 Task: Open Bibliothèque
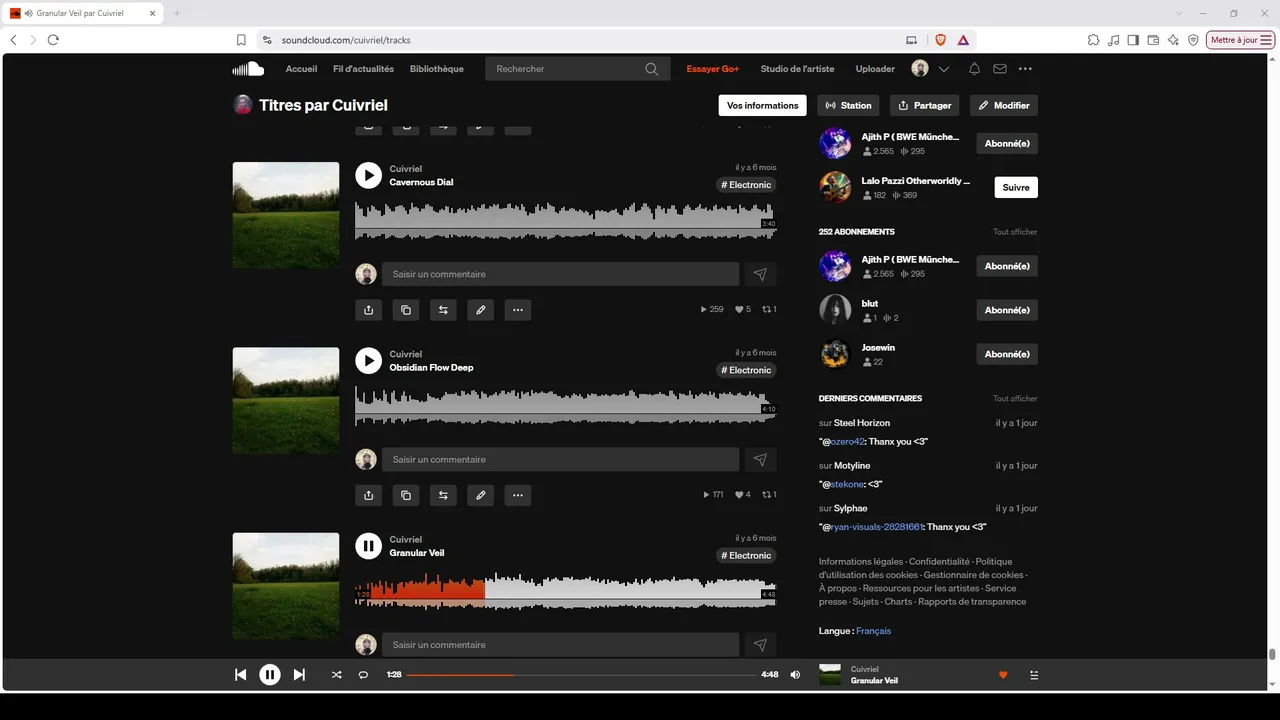(437, 69)
